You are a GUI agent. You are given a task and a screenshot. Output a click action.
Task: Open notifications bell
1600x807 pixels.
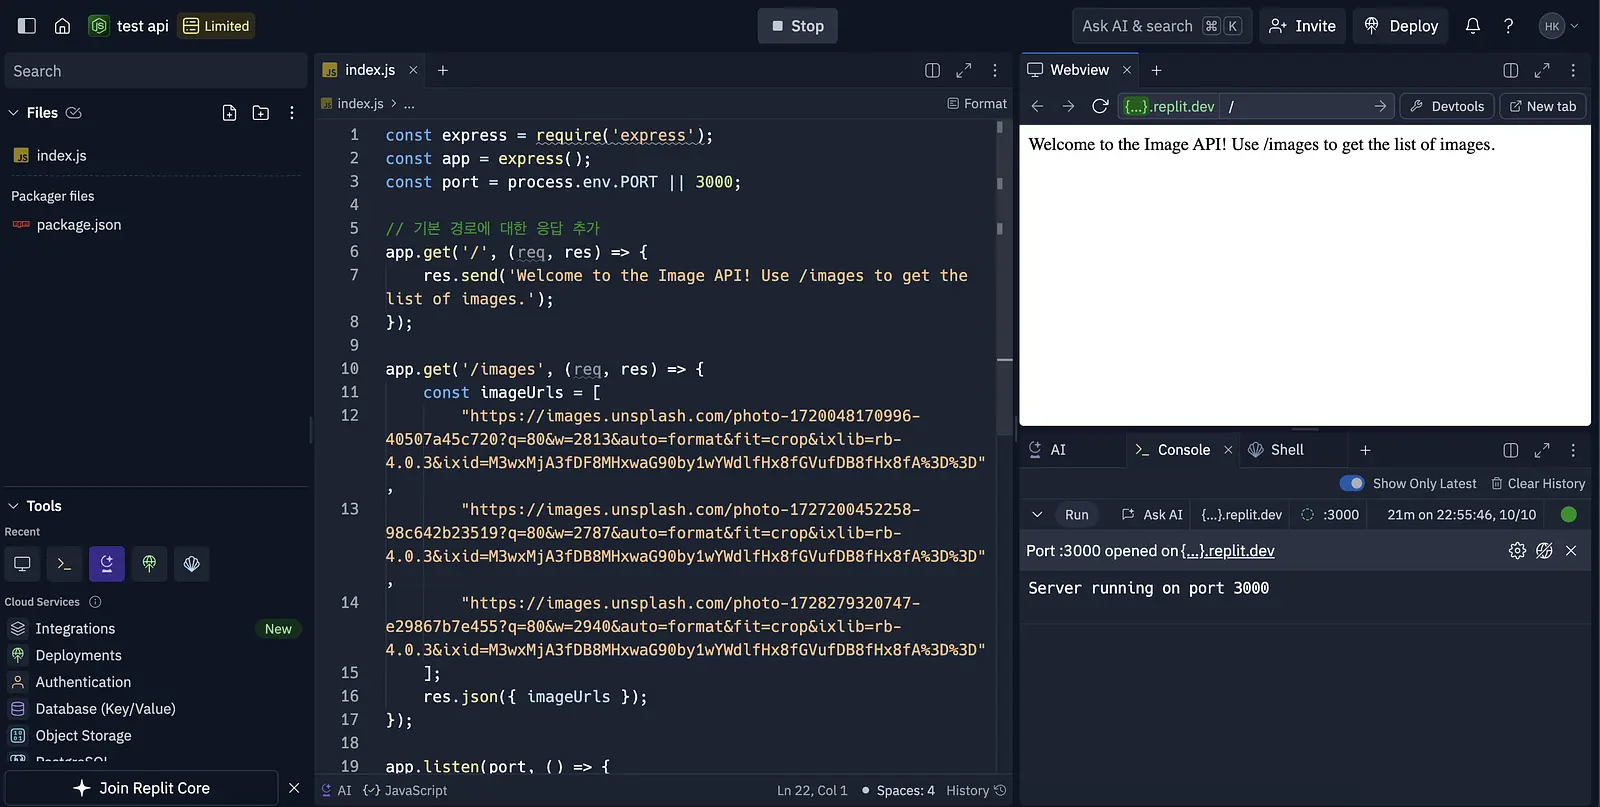pyautogui.click(x=1473, y=26)
